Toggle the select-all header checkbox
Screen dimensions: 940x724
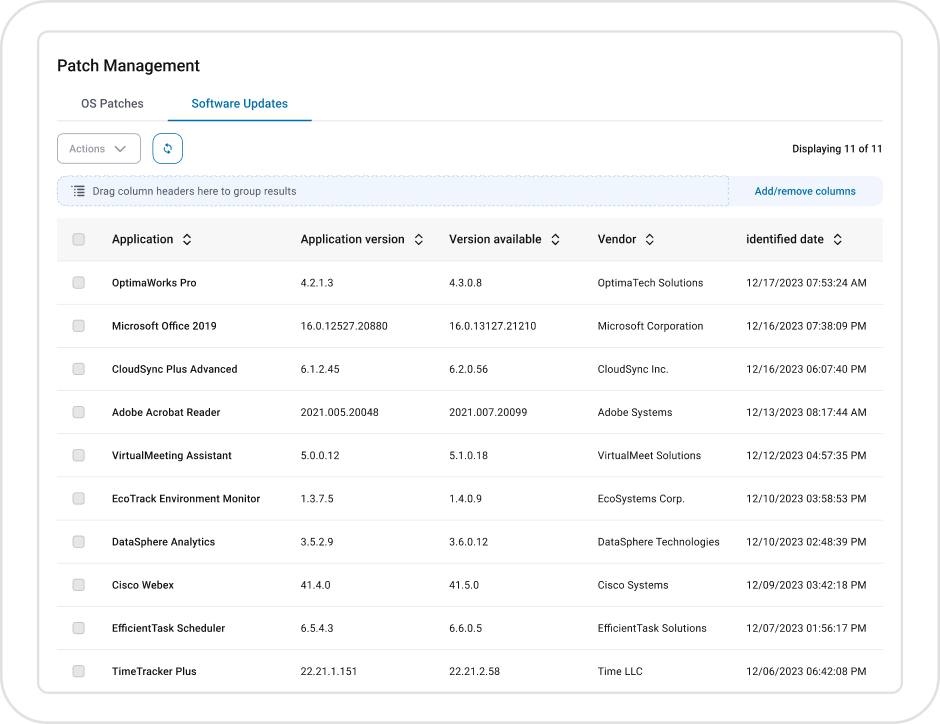tap(79, 240)
